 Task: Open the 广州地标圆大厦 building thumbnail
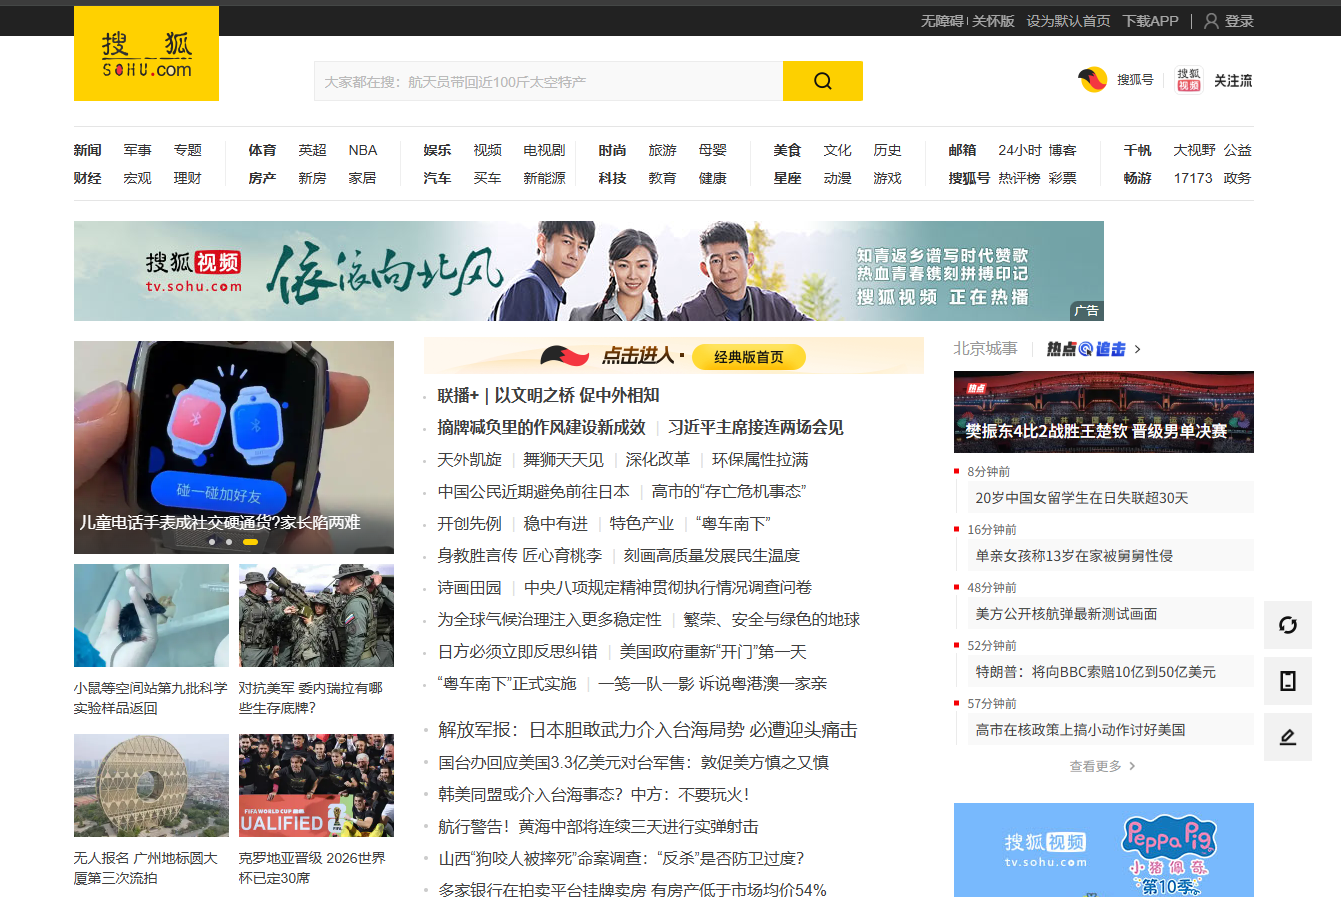click(x=151, y=785)
